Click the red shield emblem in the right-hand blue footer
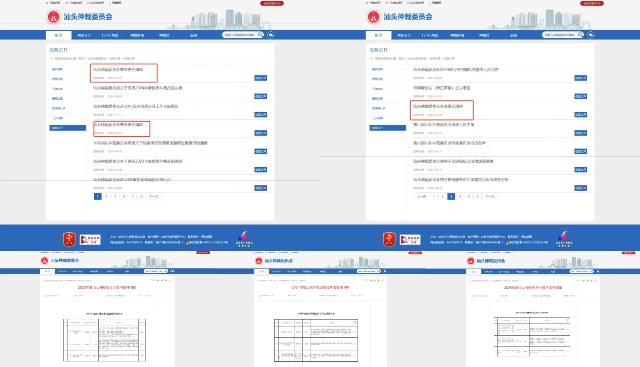This screenshot has width=640, height=367. click(389, 239)
